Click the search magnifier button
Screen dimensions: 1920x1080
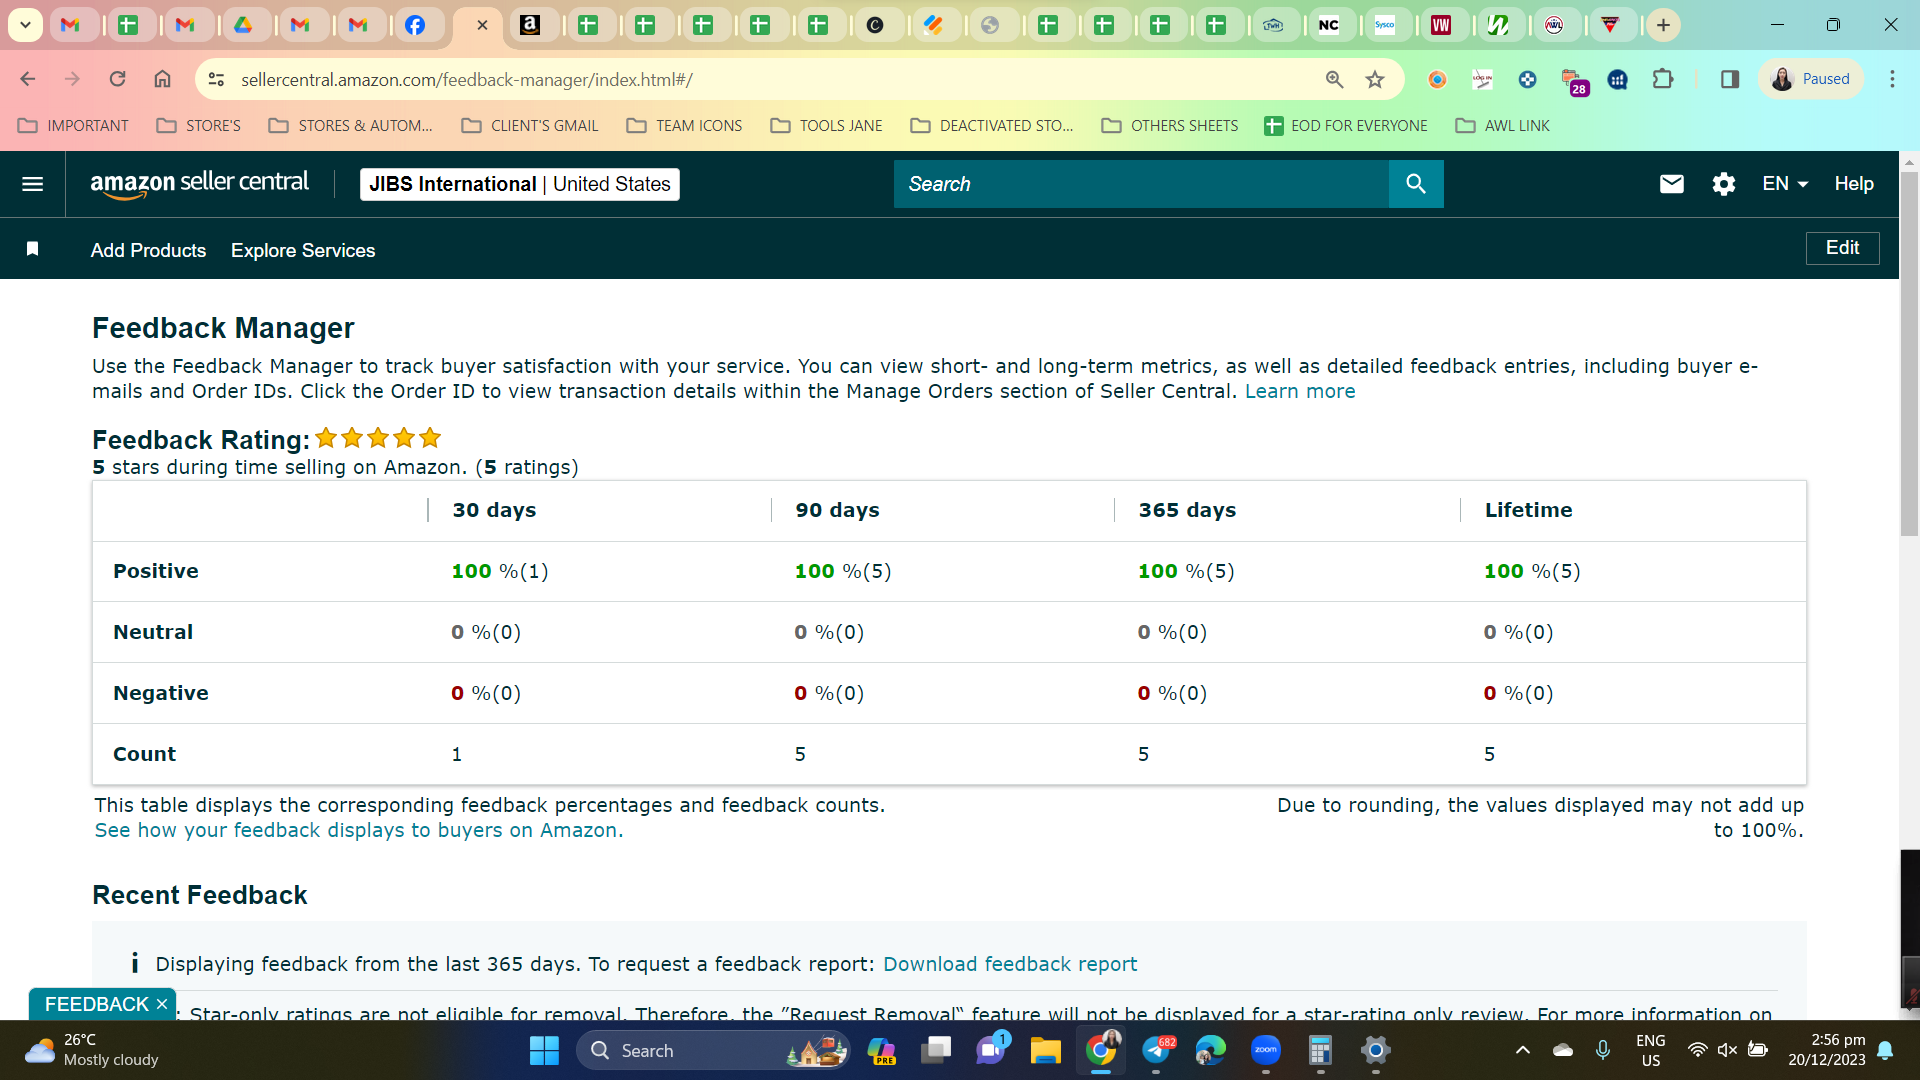coord(1416,184)
